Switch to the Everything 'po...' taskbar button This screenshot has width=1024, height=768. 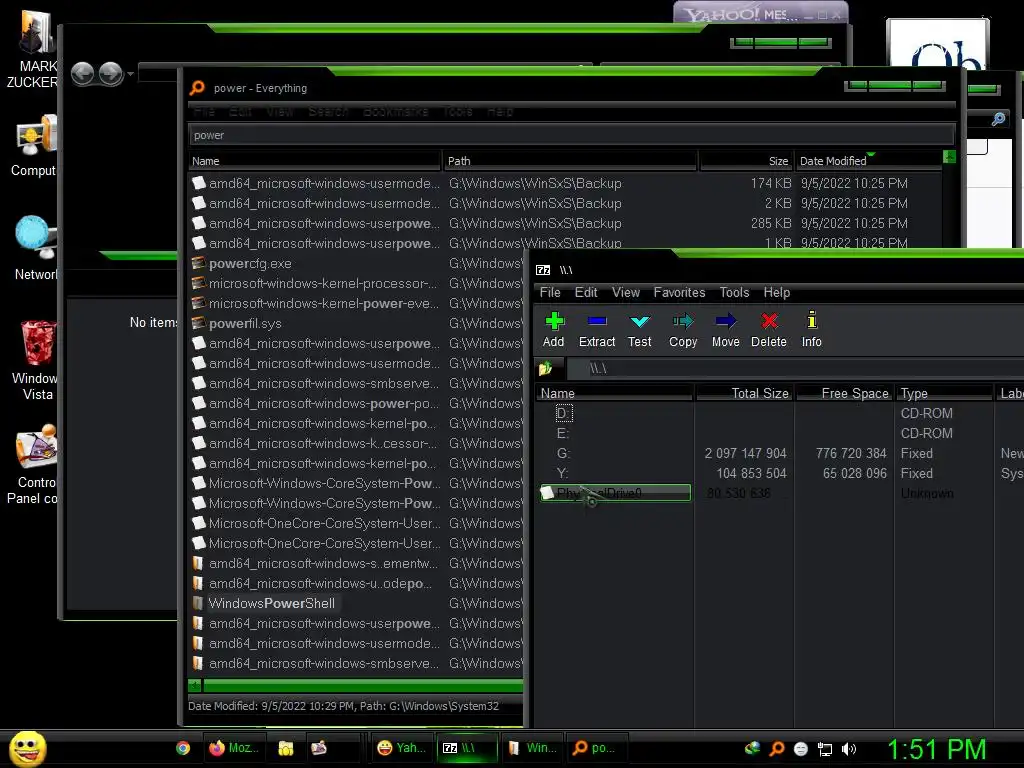596,748
